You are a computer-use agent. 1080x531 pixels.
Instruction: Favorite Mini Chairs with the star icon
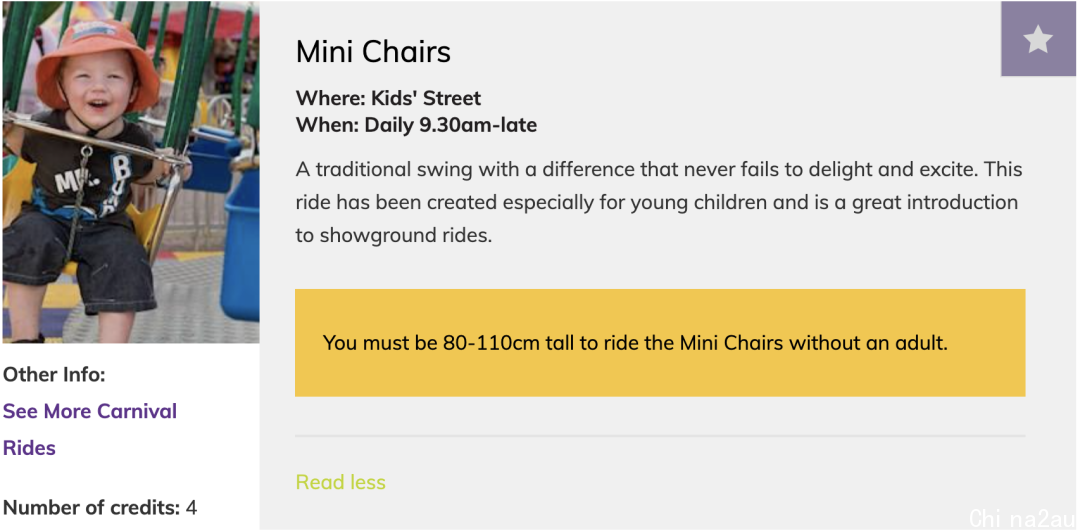(x=1038, y=39)
